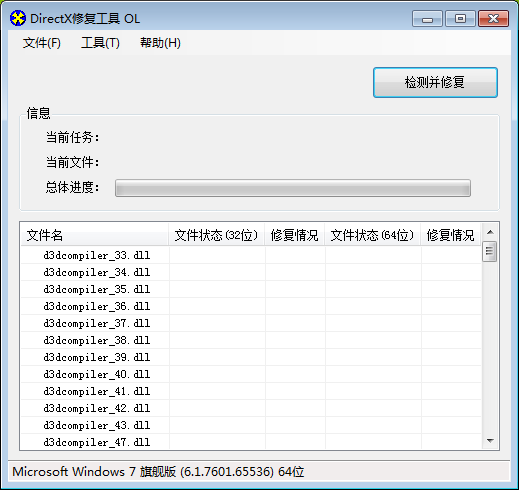
Task: Sort by the 文件名 column header
Action: pos(94,235)
